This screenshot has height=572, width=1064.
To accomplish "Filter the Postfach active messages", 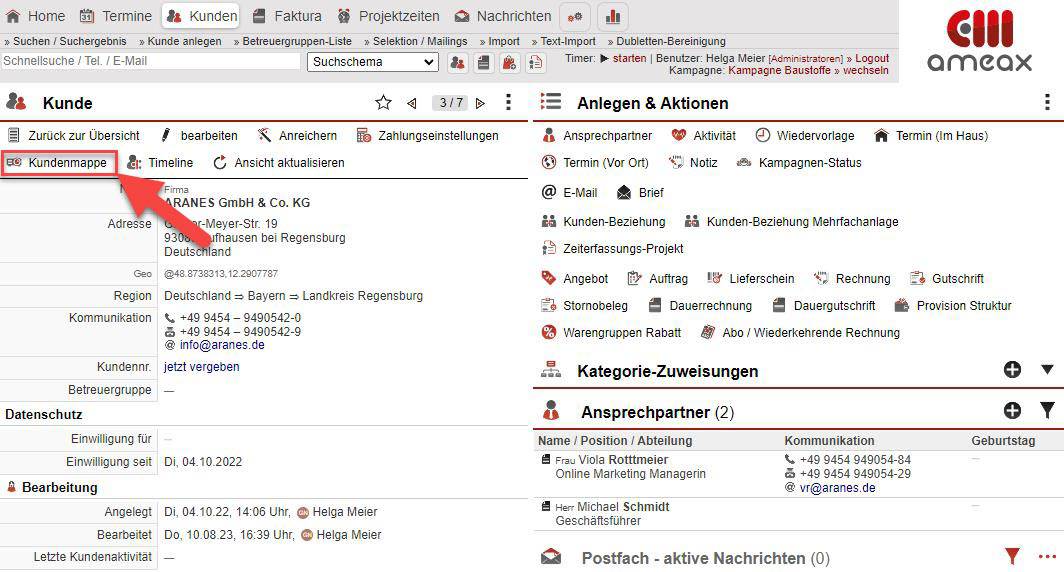I will (1012, 557).
